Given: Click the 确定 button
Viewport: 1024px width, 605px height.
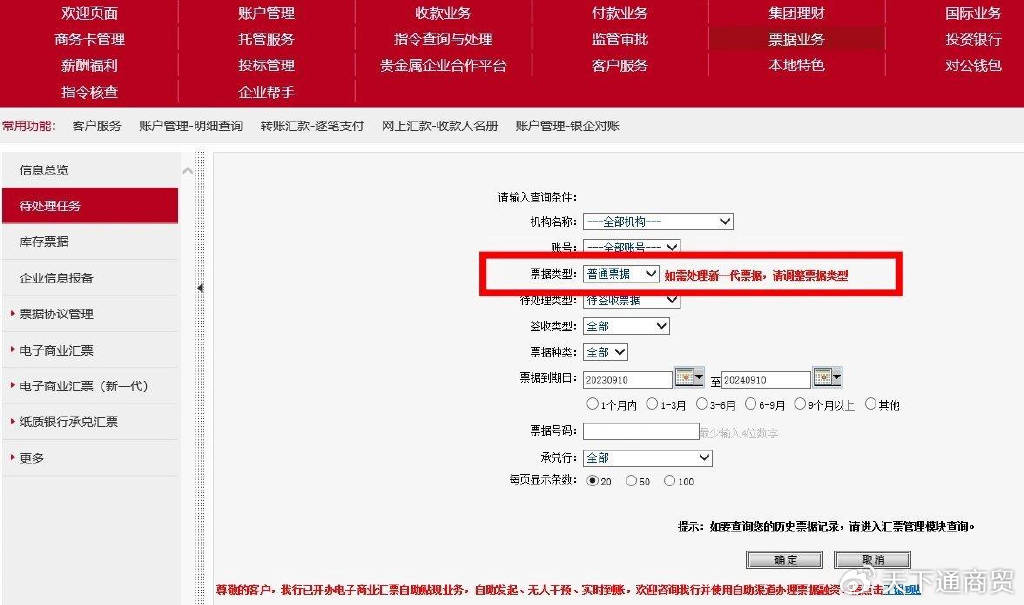Looking at the screenshot, I should 784,559.
